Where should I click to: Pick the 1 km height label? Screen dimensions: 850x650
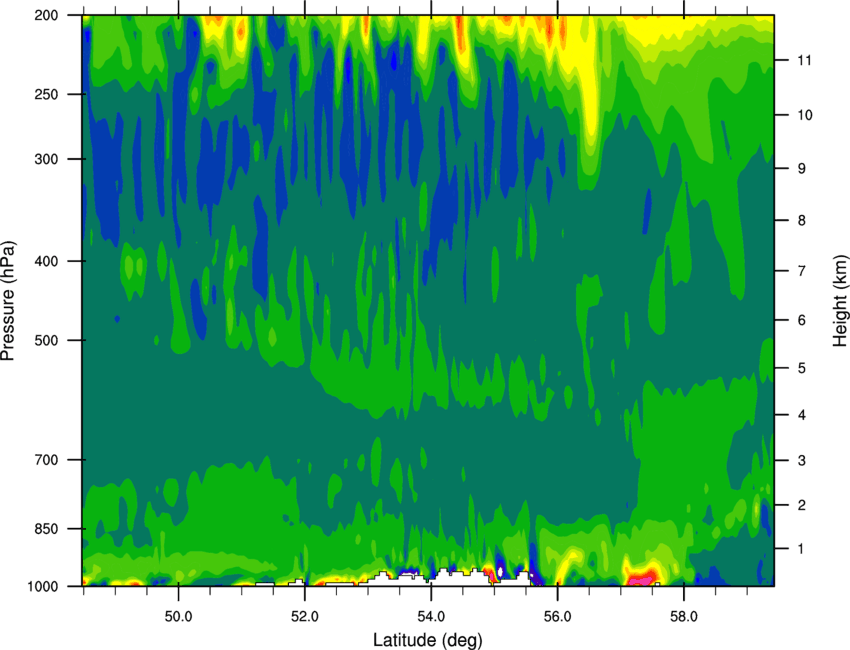coord(802,549)
